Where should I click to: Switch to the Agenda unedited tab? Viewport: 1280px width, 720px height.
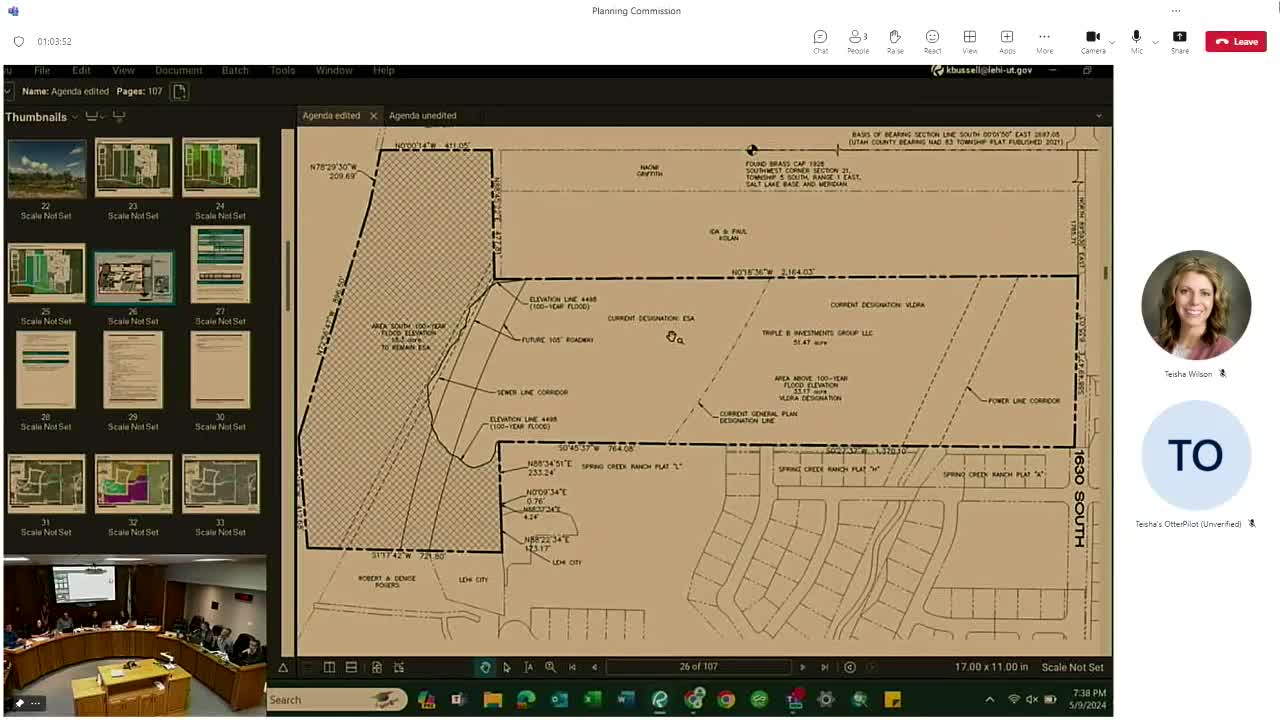click(422, 115)
